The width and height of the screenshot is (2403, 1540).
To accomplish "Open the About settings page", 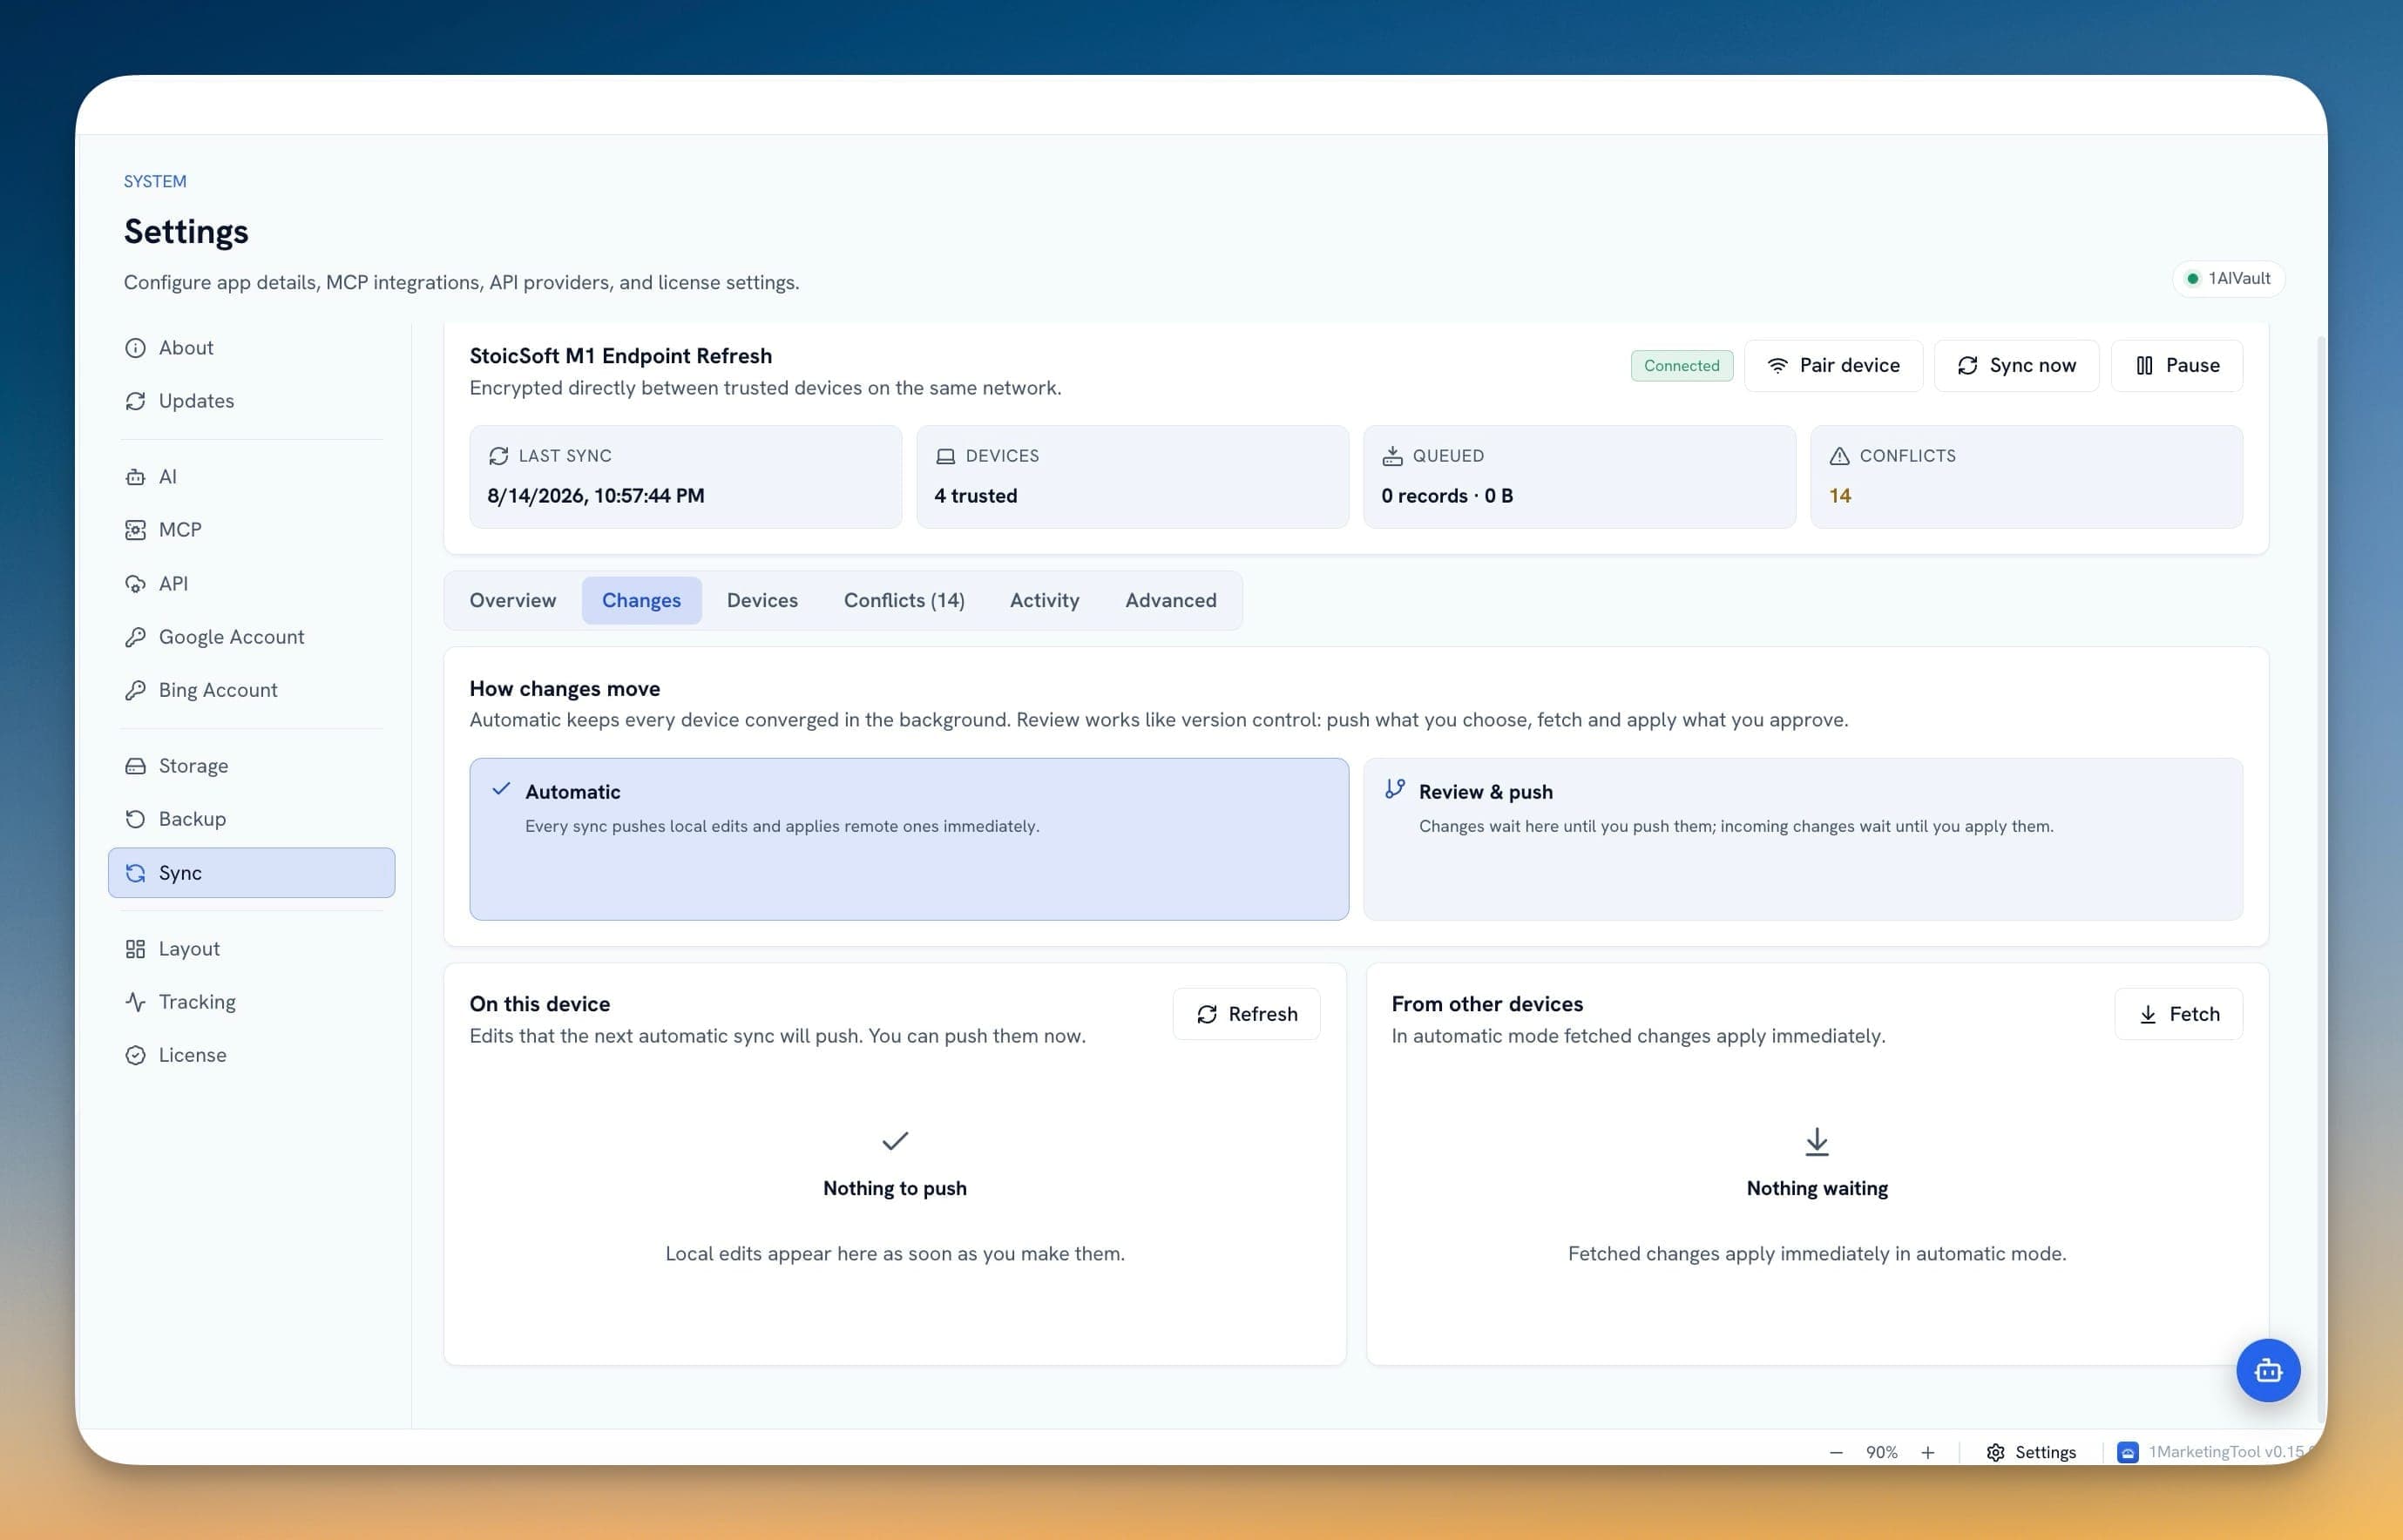I will (x=251, y=347).
